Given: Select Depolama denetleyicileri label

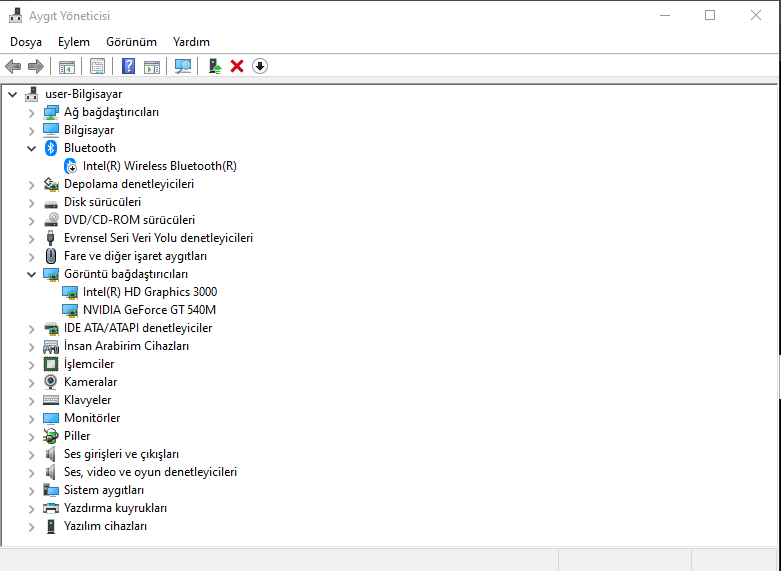Looking at the screenshot, I should click(129, 184).
